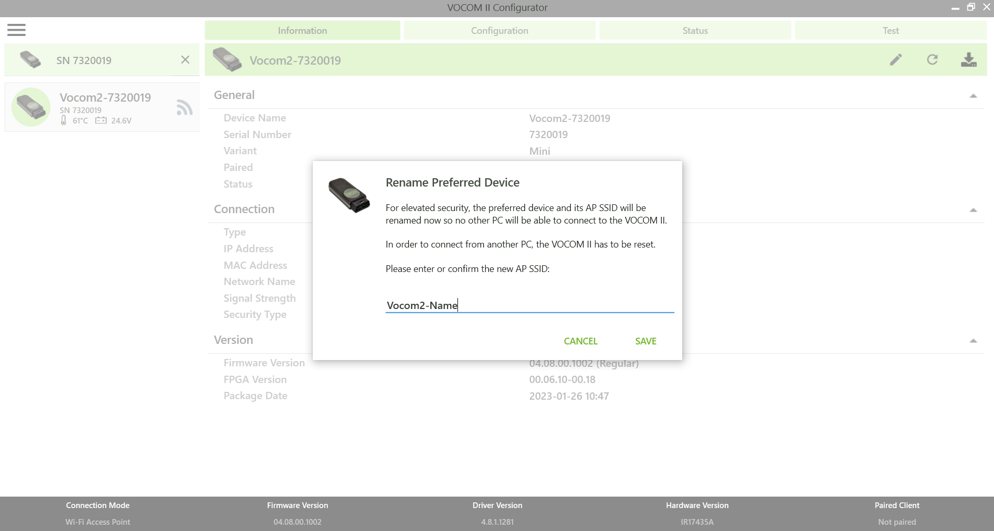Click the MAC Address label
Image resolution: width=994 pixels, height=531 pixels.
coord(255,265)
